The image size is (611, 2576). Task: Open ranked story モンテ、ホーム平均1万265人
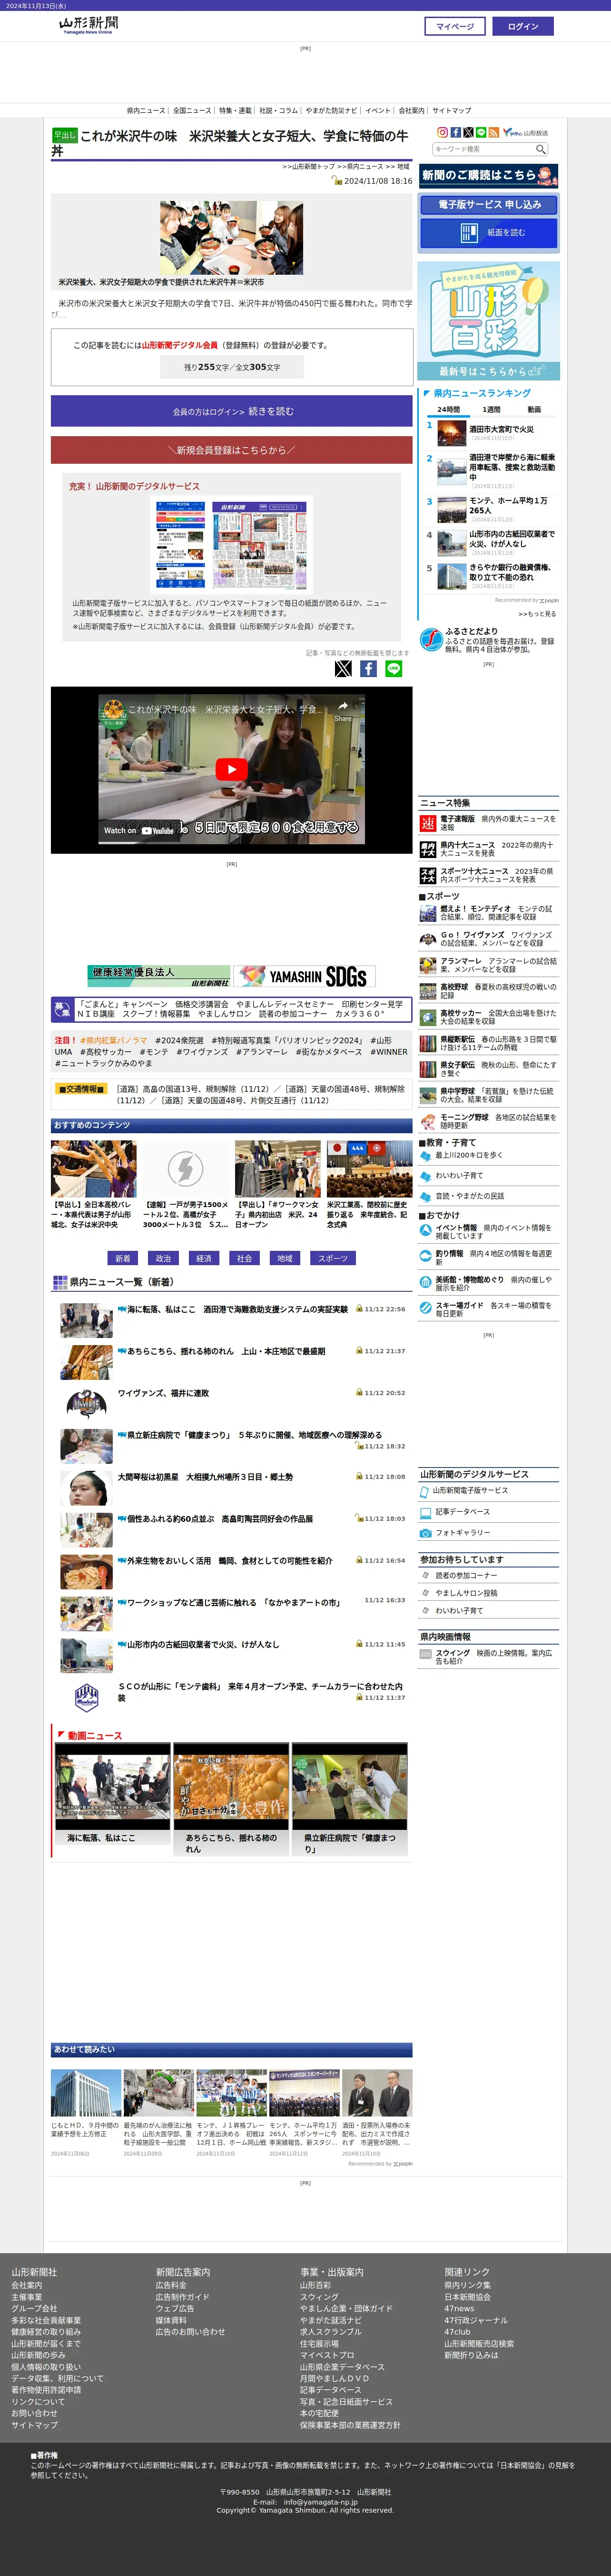[508, 505]
